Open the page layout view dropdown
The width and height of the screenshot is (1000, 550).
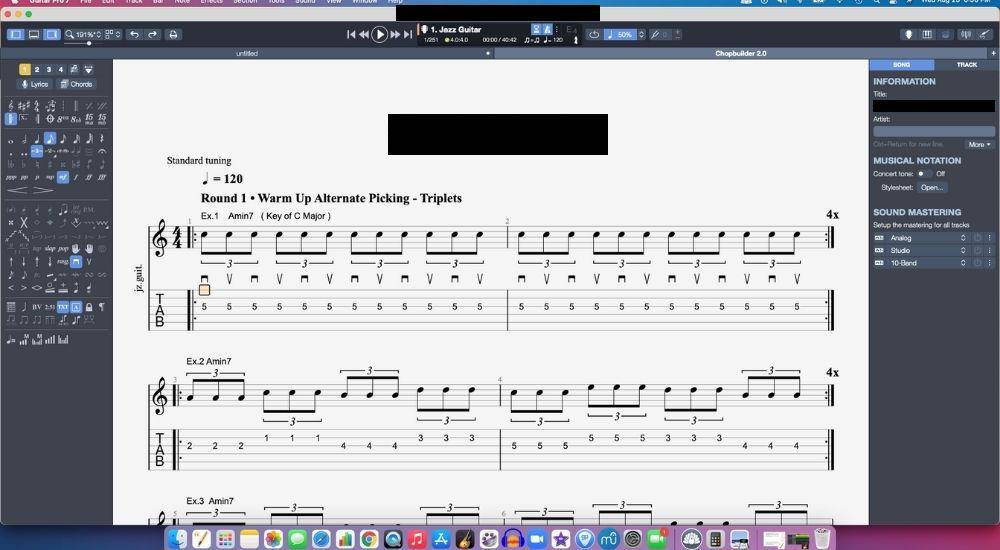113,34
